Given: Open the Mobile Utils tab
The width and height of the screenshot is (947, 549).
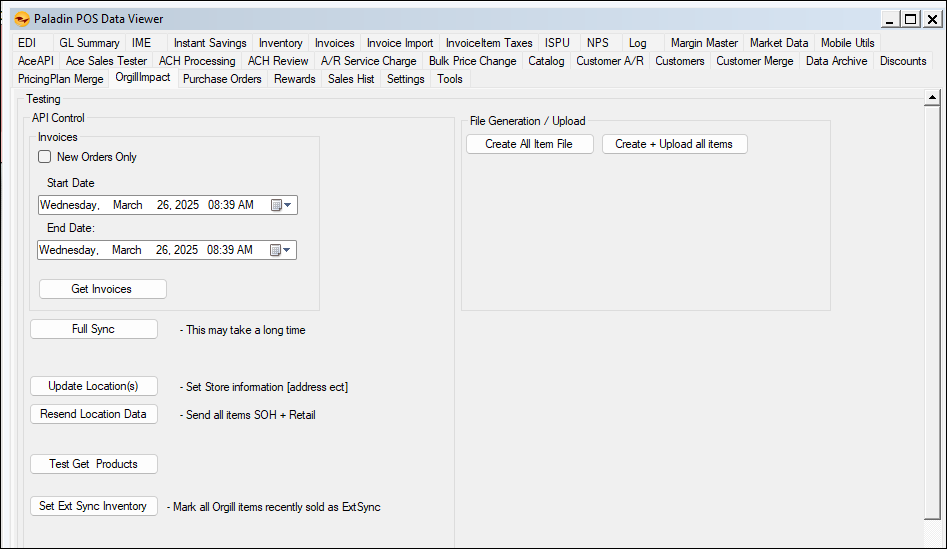Looking at the screenshot, I should pos(847,43).
